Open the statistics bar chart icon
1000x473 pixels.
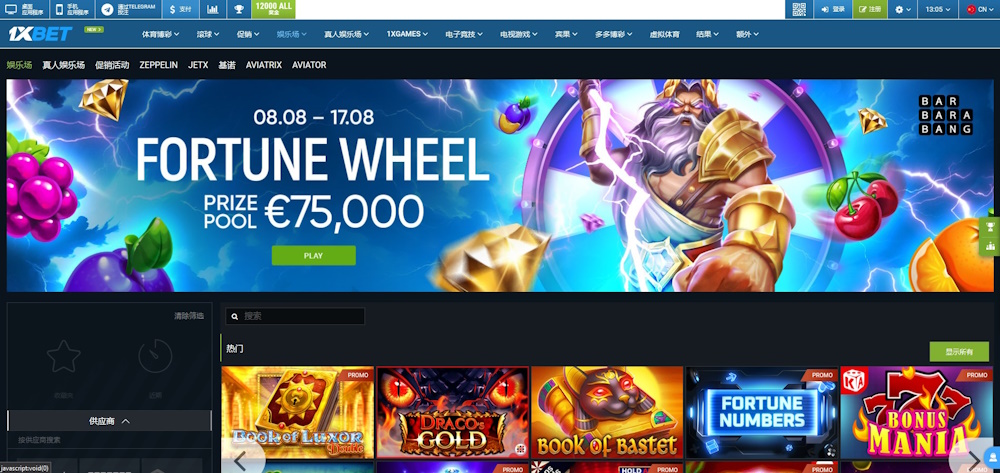212,10
